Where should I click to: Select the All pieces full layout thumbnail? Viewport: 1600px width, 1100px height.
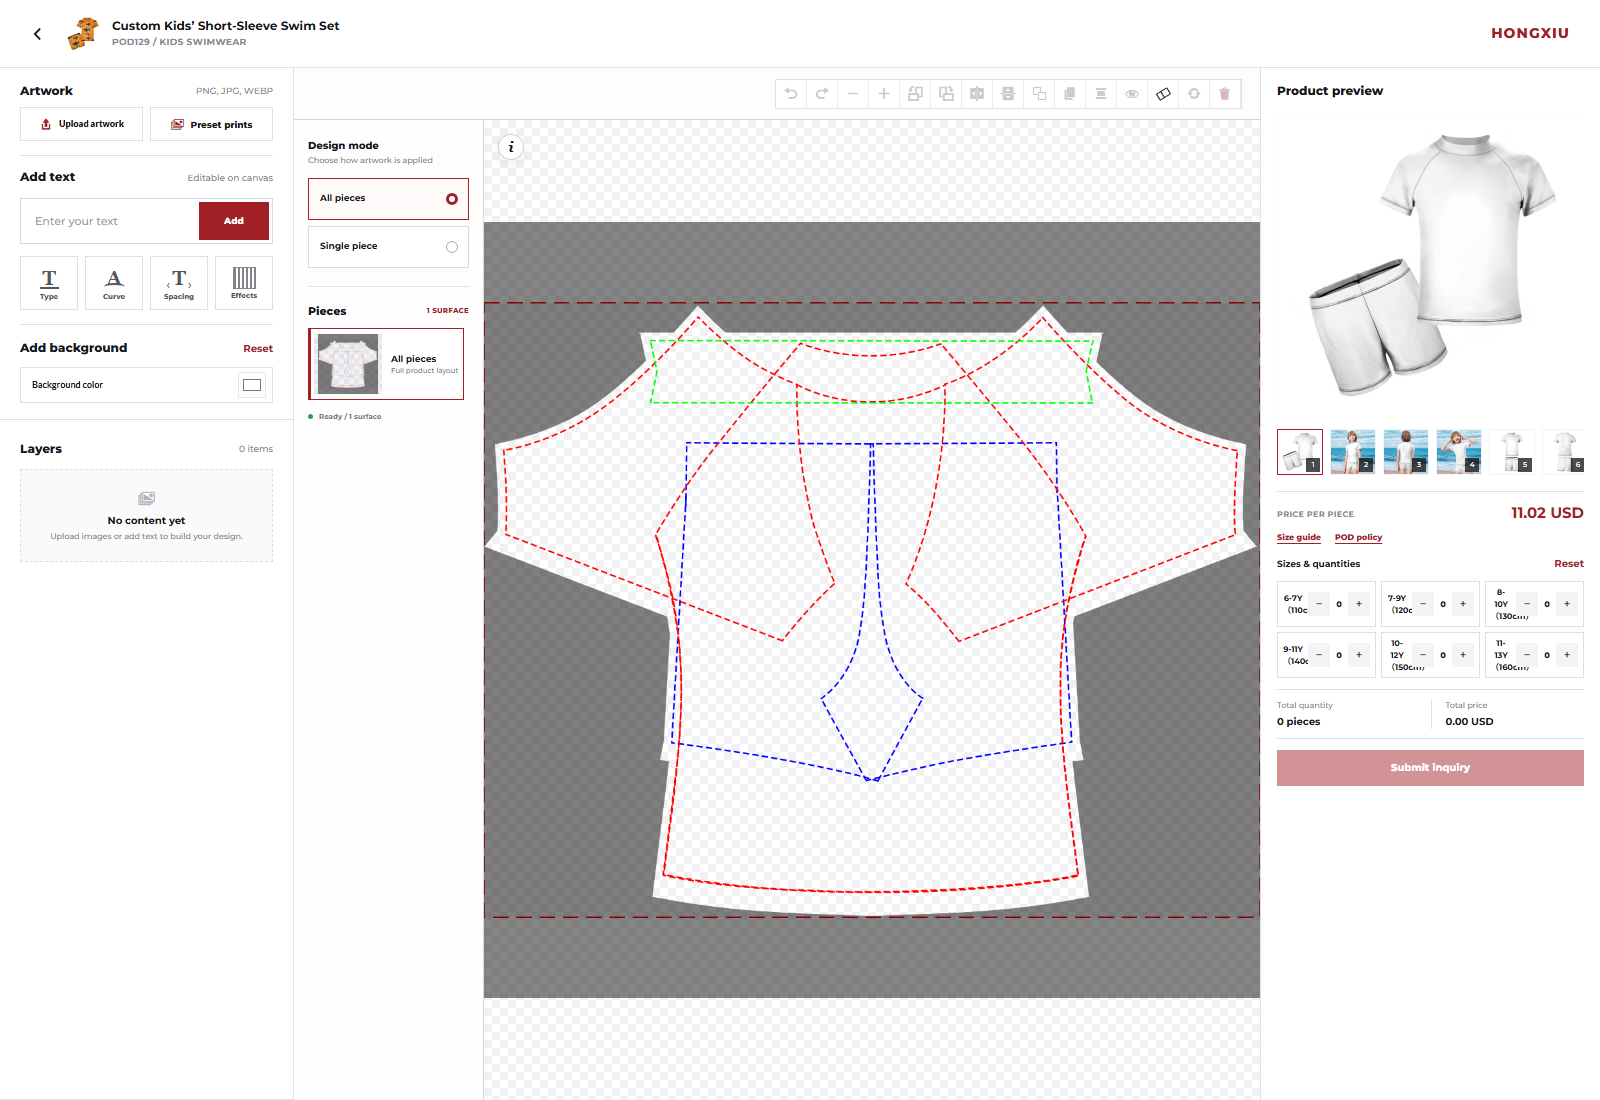386,364
